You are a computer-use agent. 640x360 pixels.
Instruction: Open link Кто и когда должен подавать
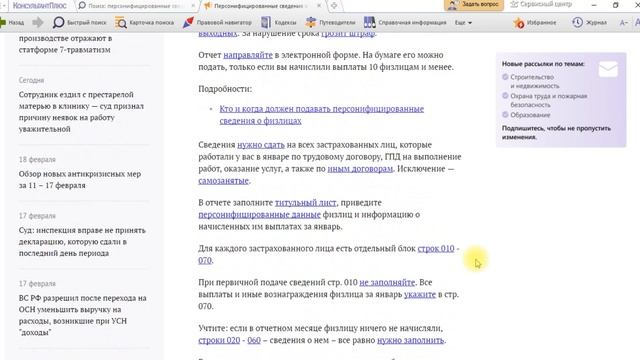point(322,115)
